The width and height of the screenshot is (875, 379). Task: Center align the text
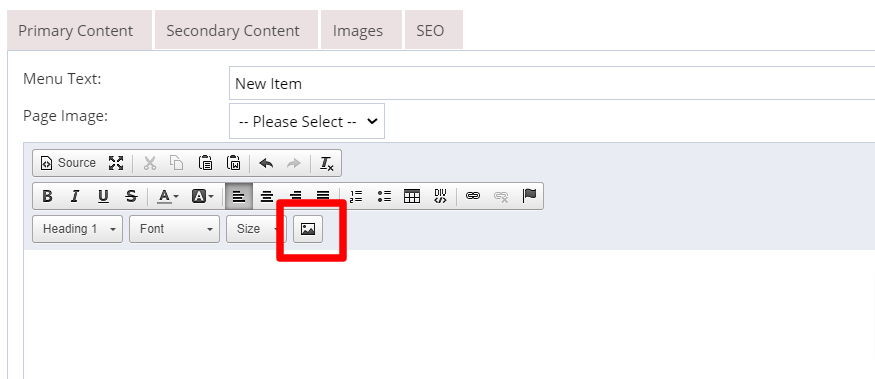pos(267,196)
